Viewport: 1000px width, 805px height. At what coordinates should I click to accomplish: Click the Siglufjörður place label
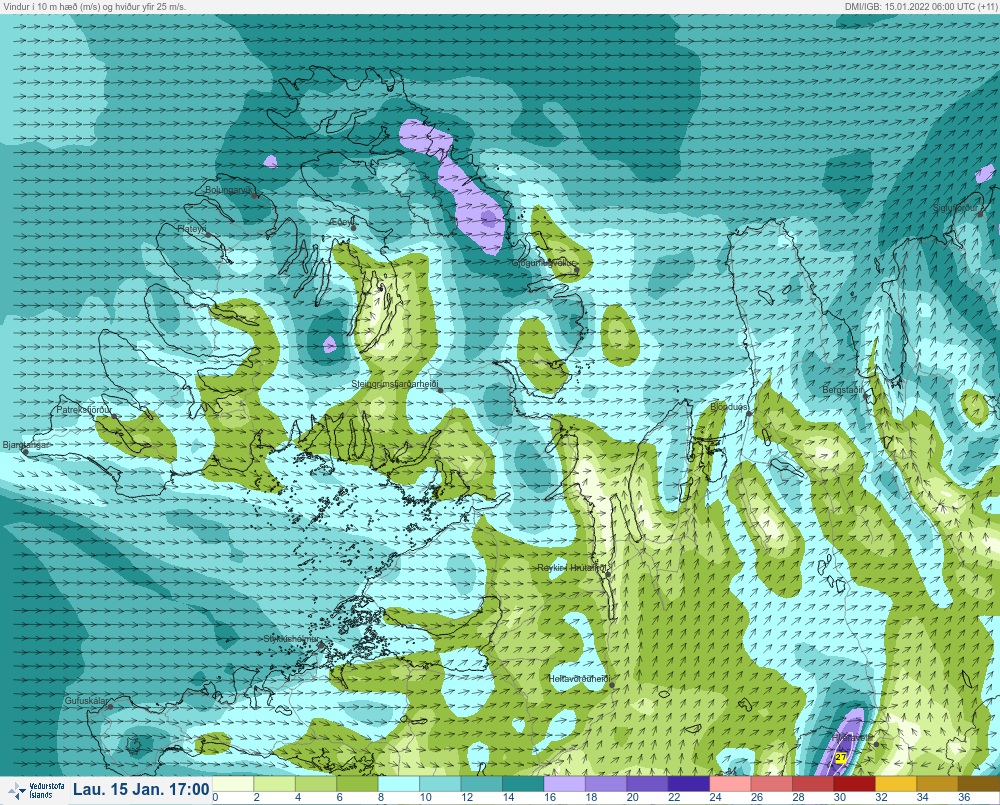click(x=955, y=208)
